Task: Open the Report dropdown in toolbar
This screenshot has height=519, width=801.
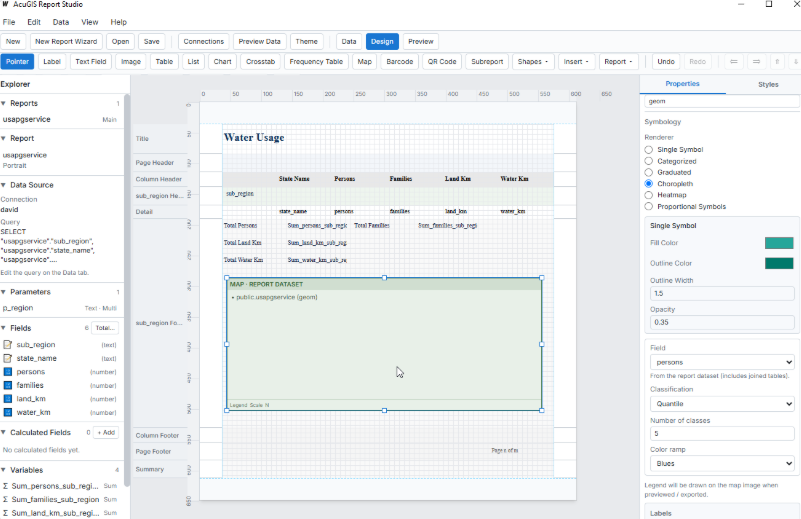Action: click(x=618, y=61)
